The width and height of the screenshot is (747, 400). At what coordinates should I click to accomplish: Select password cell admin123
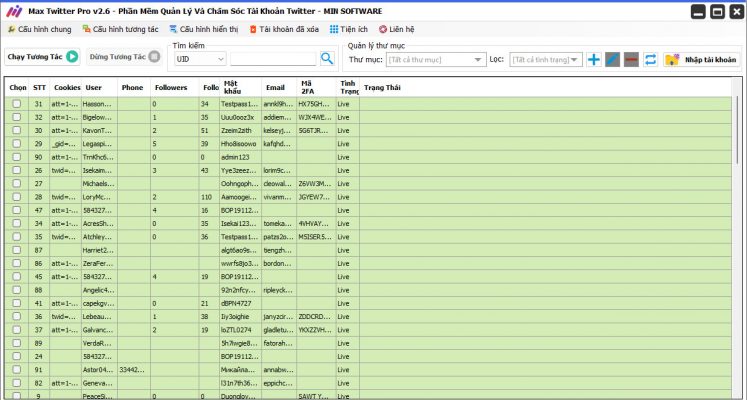point(240,157)
